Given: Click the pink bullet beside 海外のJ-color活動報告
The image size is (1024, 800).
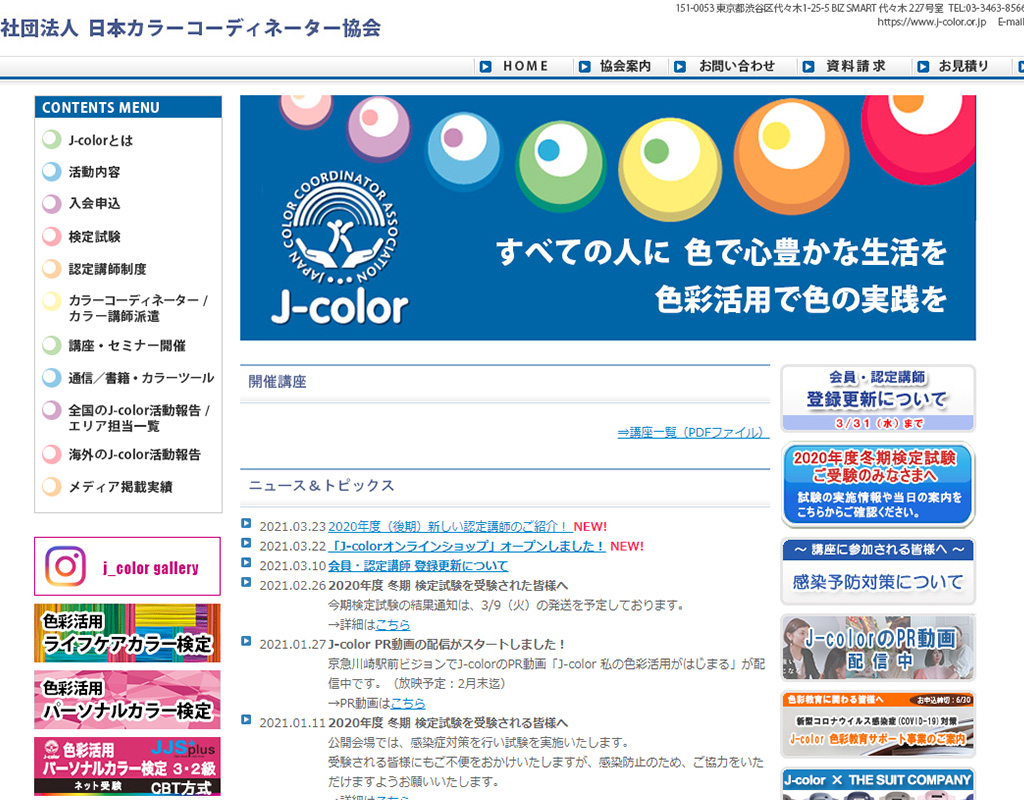Looking at the screenshot, I should [52, 455].
